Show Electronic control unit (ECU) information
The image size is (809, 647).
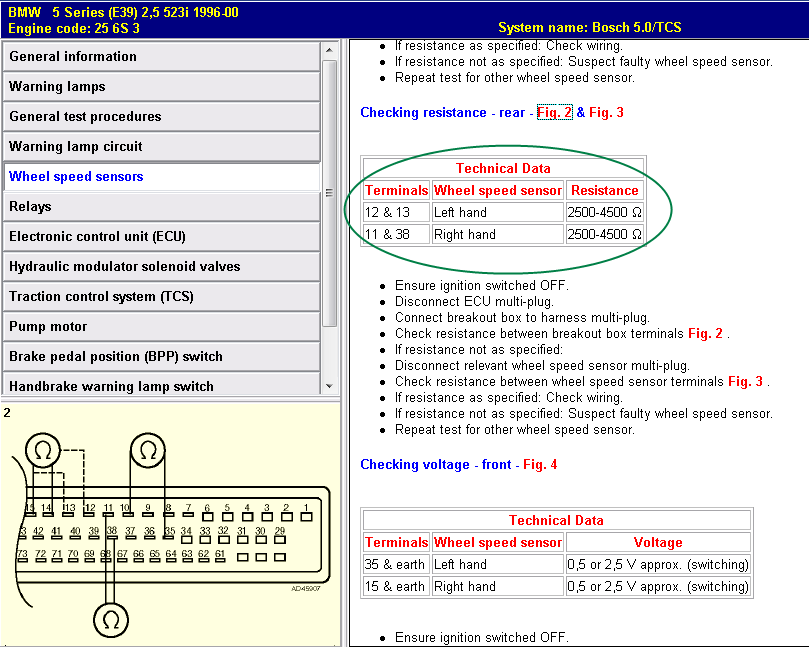point(161,236)
